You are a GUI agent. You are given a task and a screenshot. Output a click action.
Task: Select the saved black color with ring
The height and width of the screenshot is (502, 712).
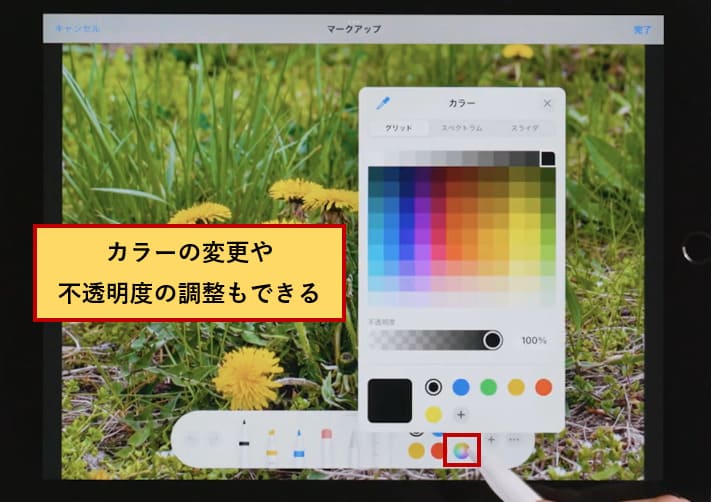433,387
